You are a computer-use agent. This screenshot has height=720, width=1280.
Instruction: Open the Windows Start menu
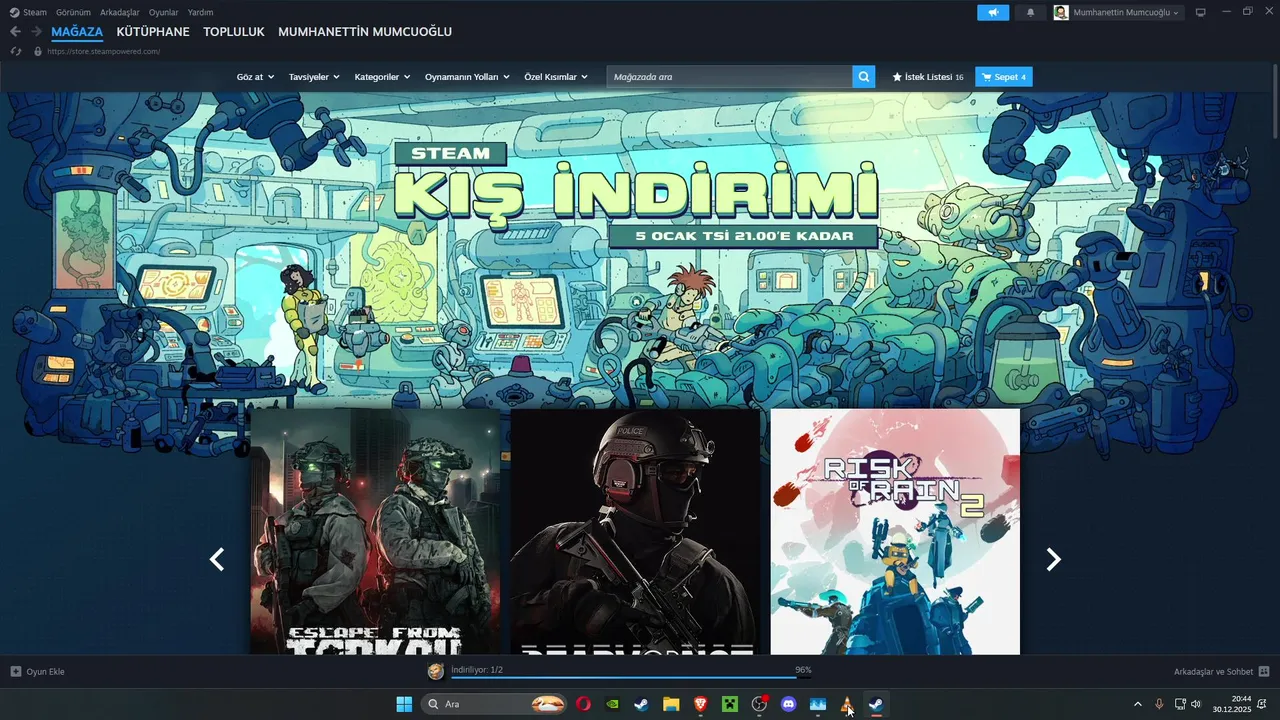[404, 704]
